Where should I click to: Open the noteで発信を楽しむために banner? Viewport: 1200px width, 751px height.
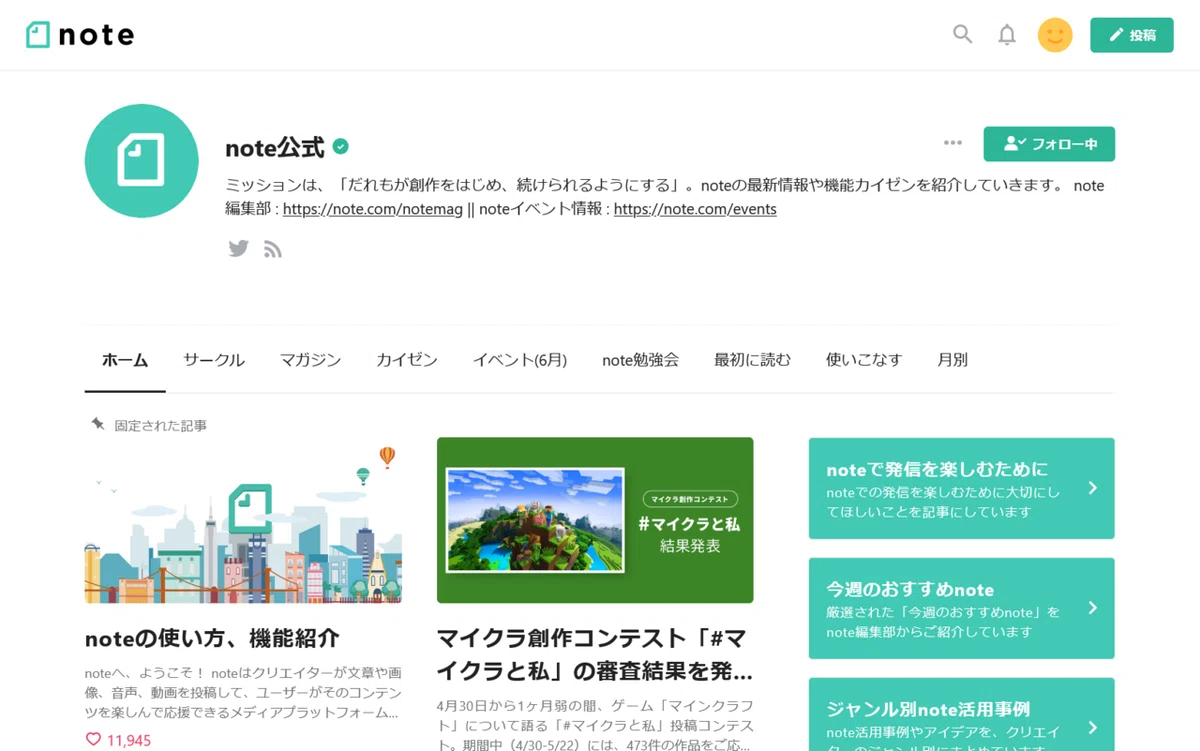pyautogui.click(x=961, y=488)
